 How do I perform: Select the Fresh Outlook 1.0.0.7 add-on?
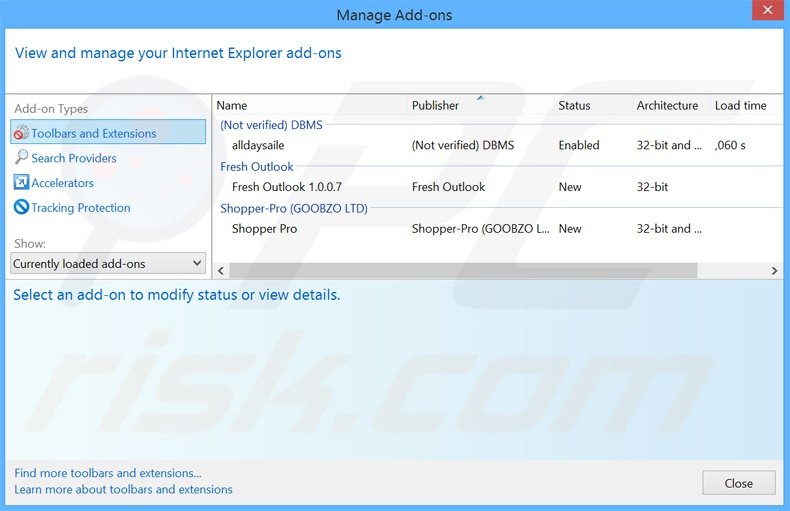click(287, 187)
